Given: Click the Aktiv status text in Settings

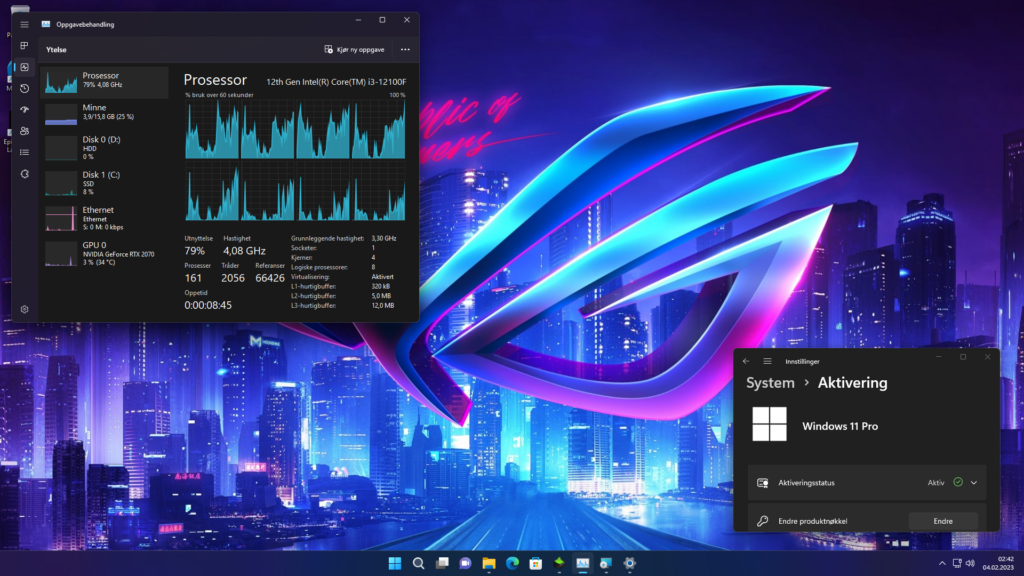Looking at the screenshot, I should (936, 483).
